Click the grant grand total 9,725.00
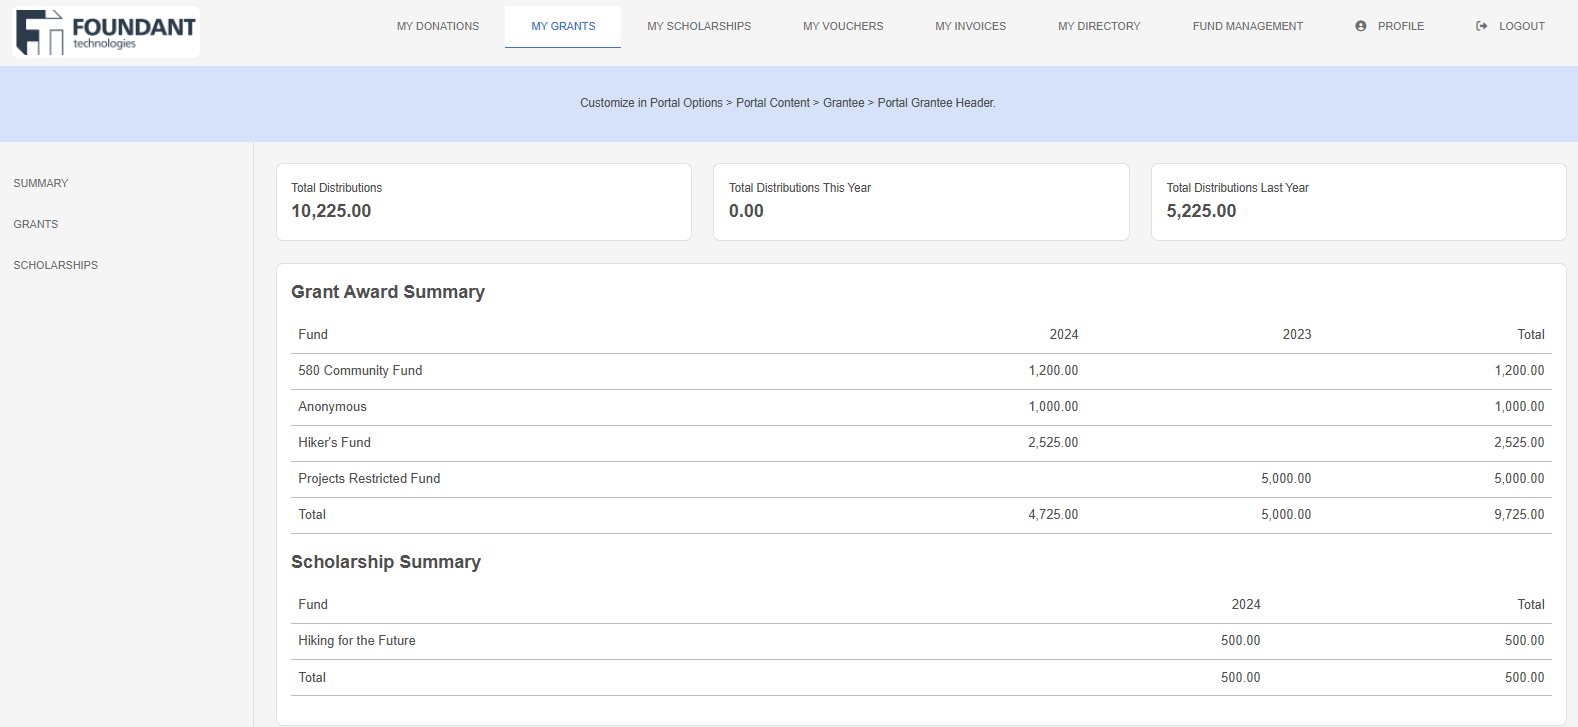The width and height of the screenshot is (1578, 727). [x=1519, y=514]
